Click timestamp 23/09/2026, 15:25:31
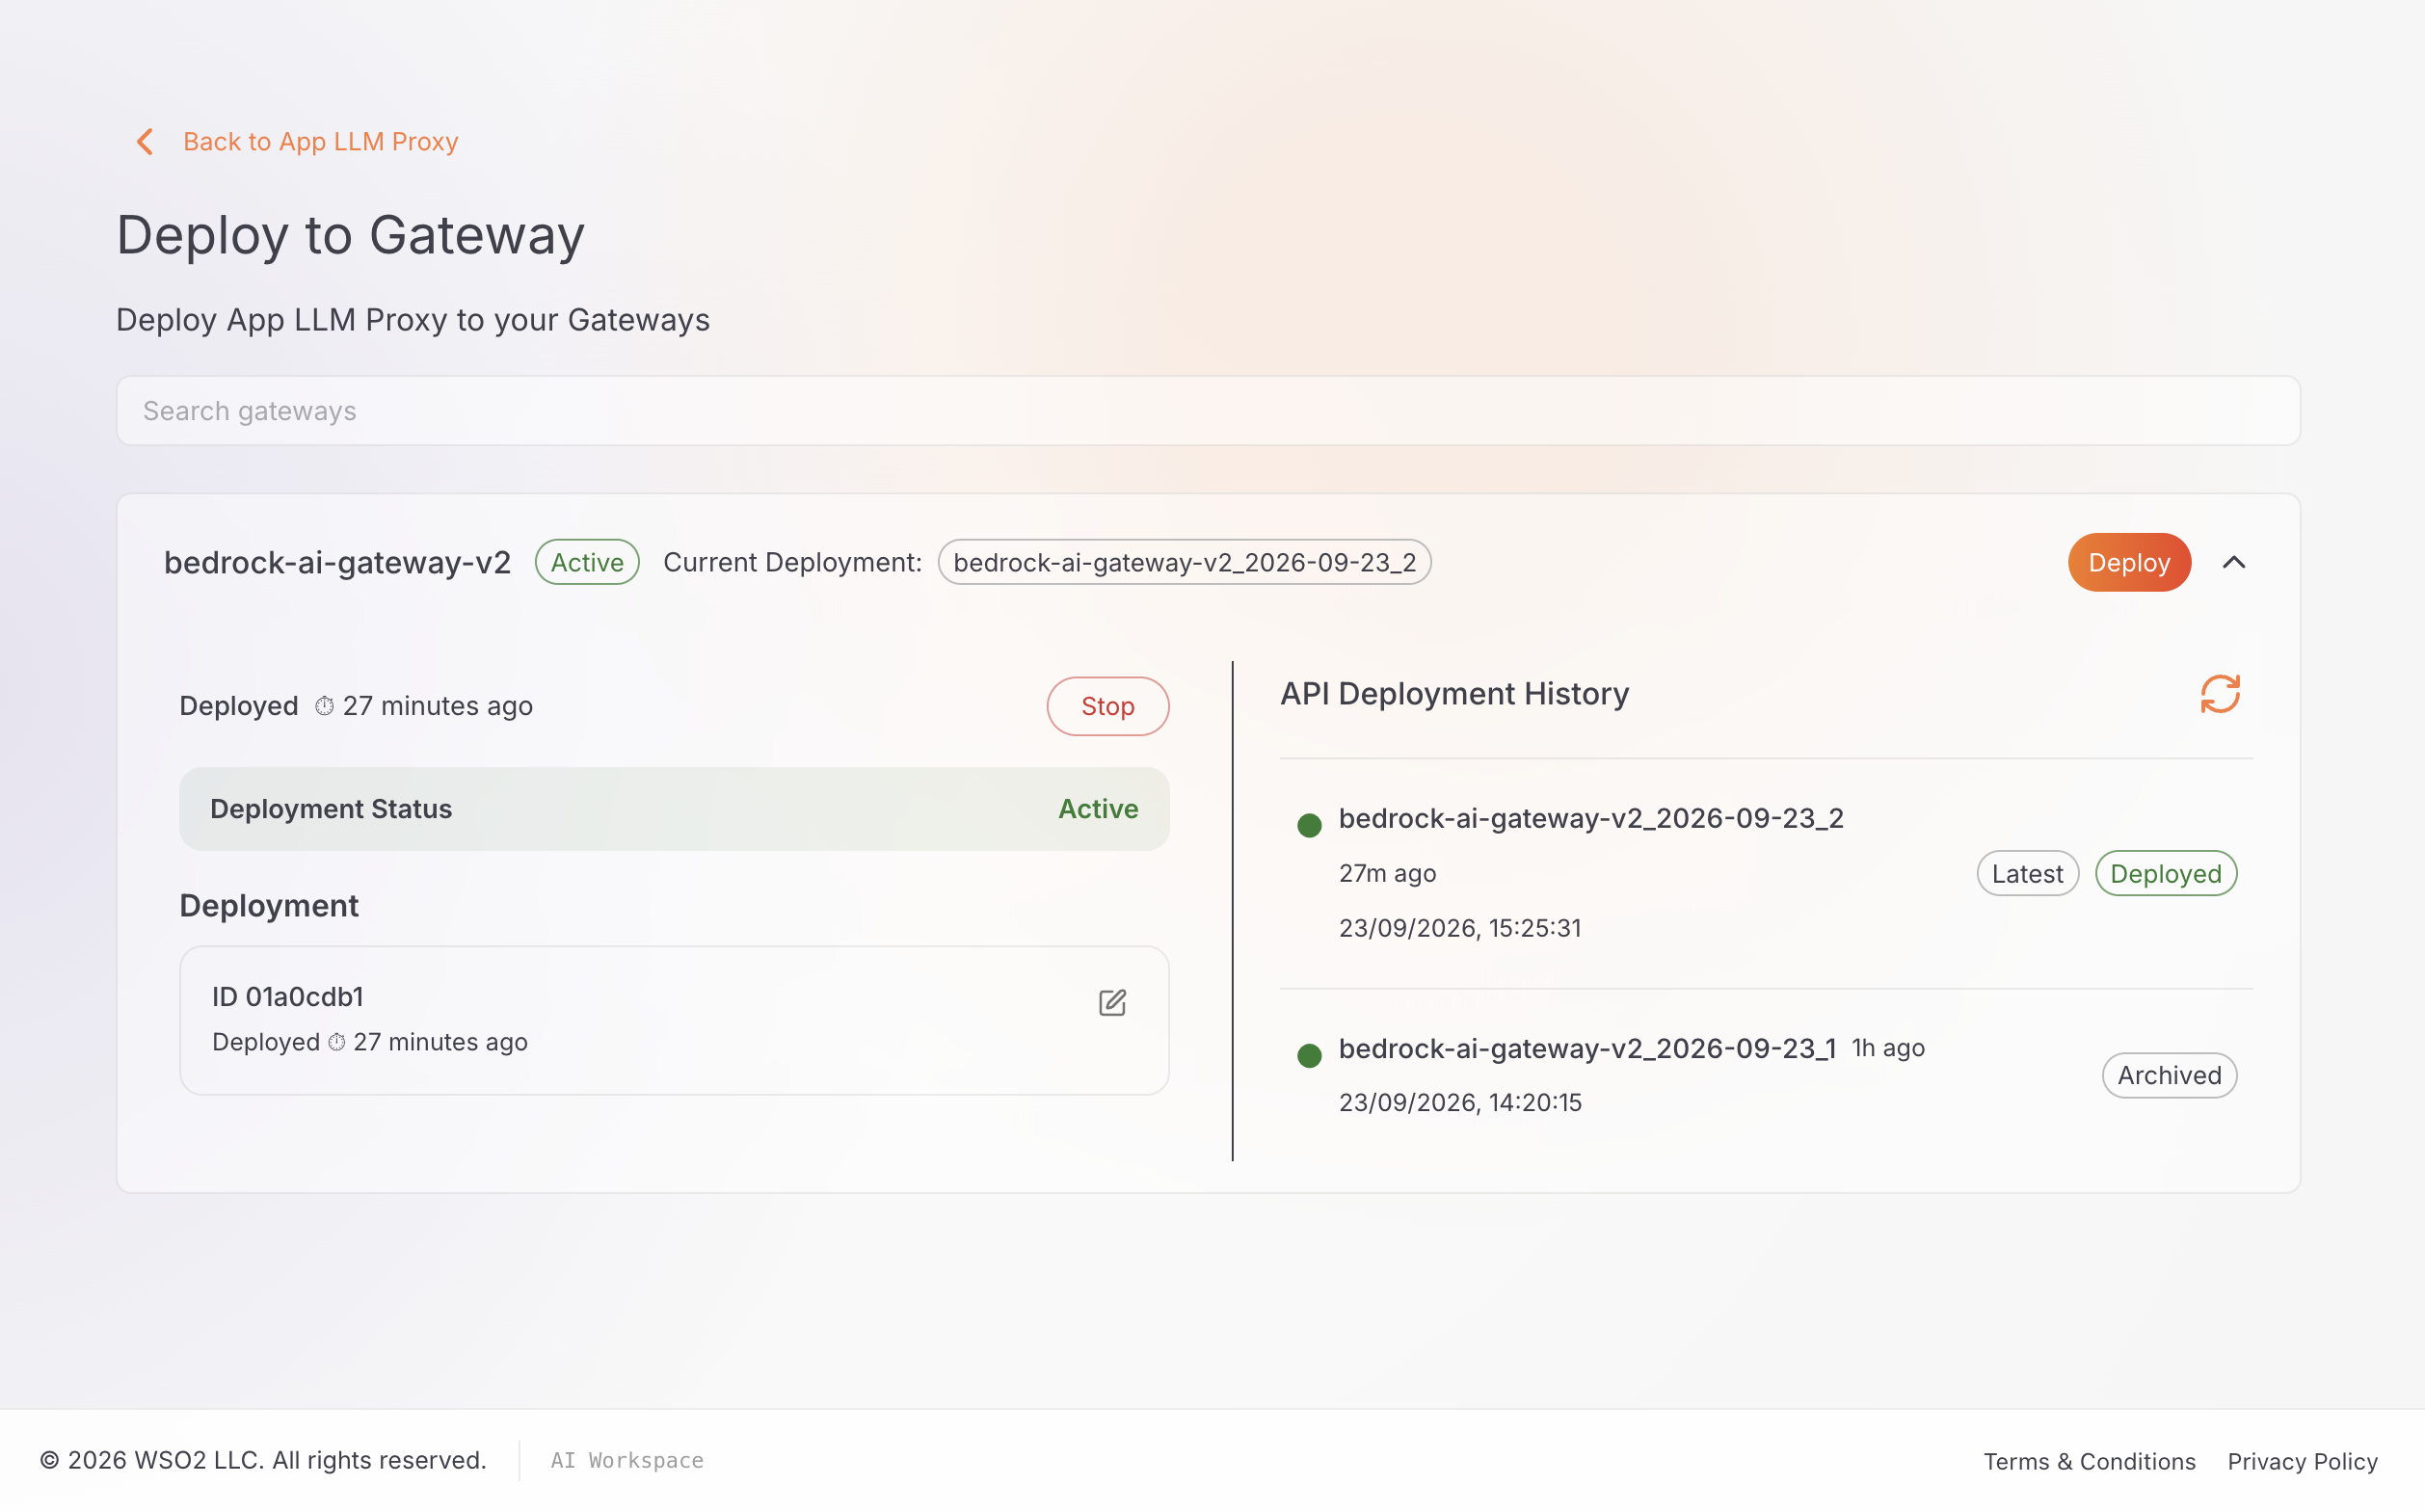The image size is (2425, 1512). (x=1460, y=928)
